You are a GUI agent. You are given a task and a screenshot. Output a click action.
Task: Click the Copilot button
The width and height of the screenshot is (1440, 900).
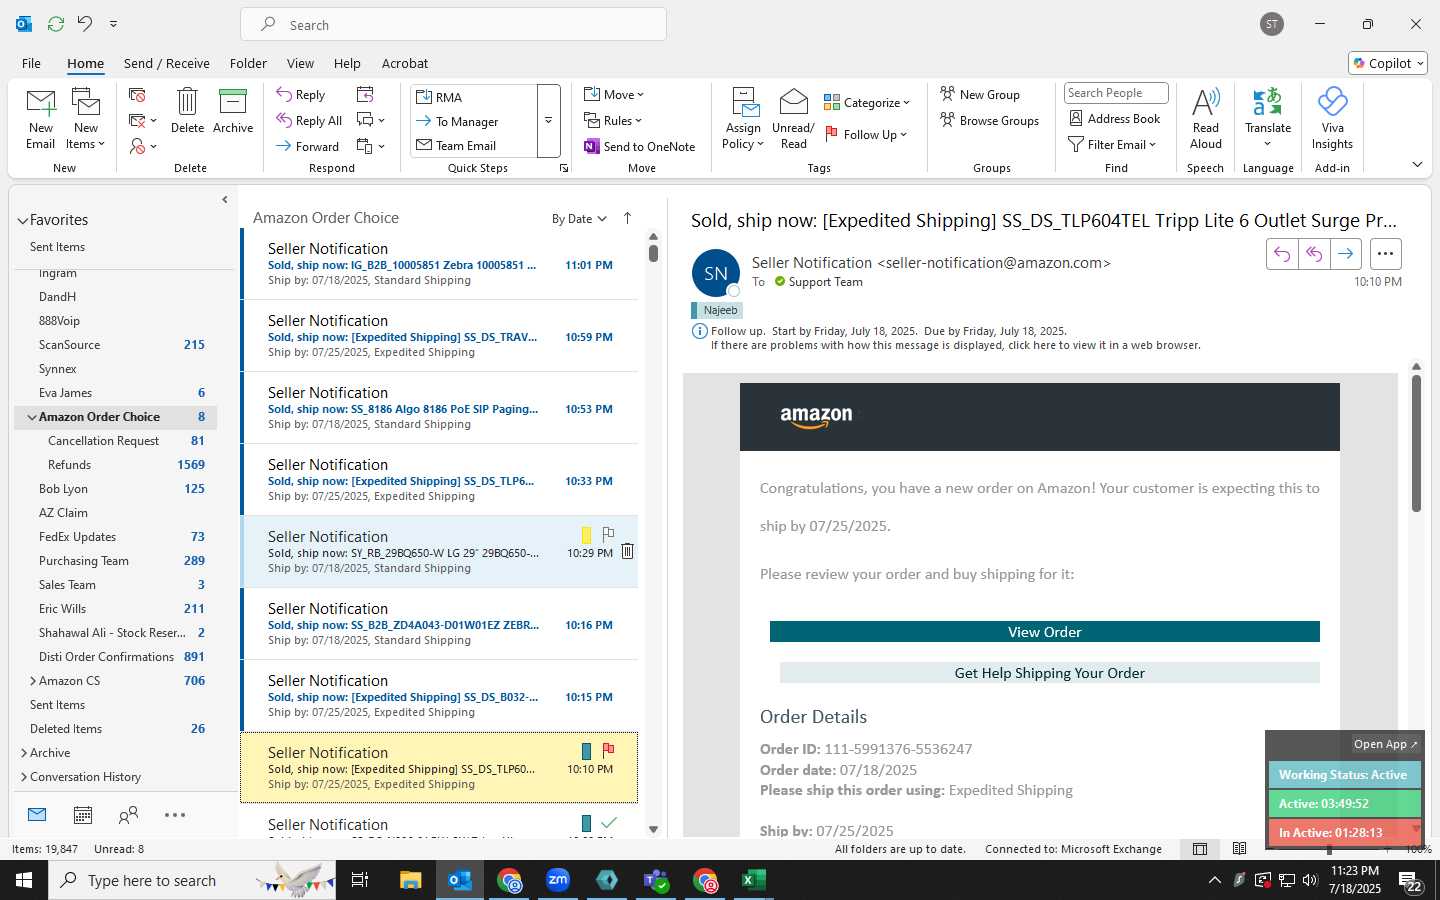pos(1388,63)
